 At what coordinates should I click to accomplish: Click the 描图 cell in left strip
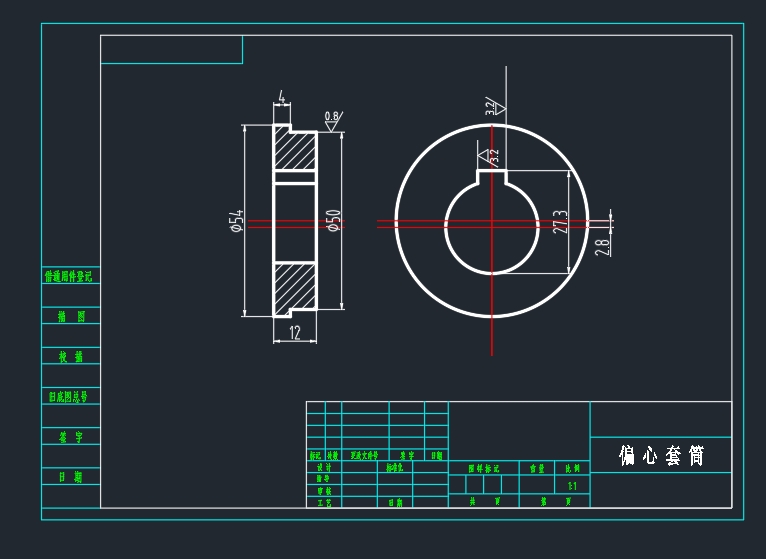[x=71, y=316]
